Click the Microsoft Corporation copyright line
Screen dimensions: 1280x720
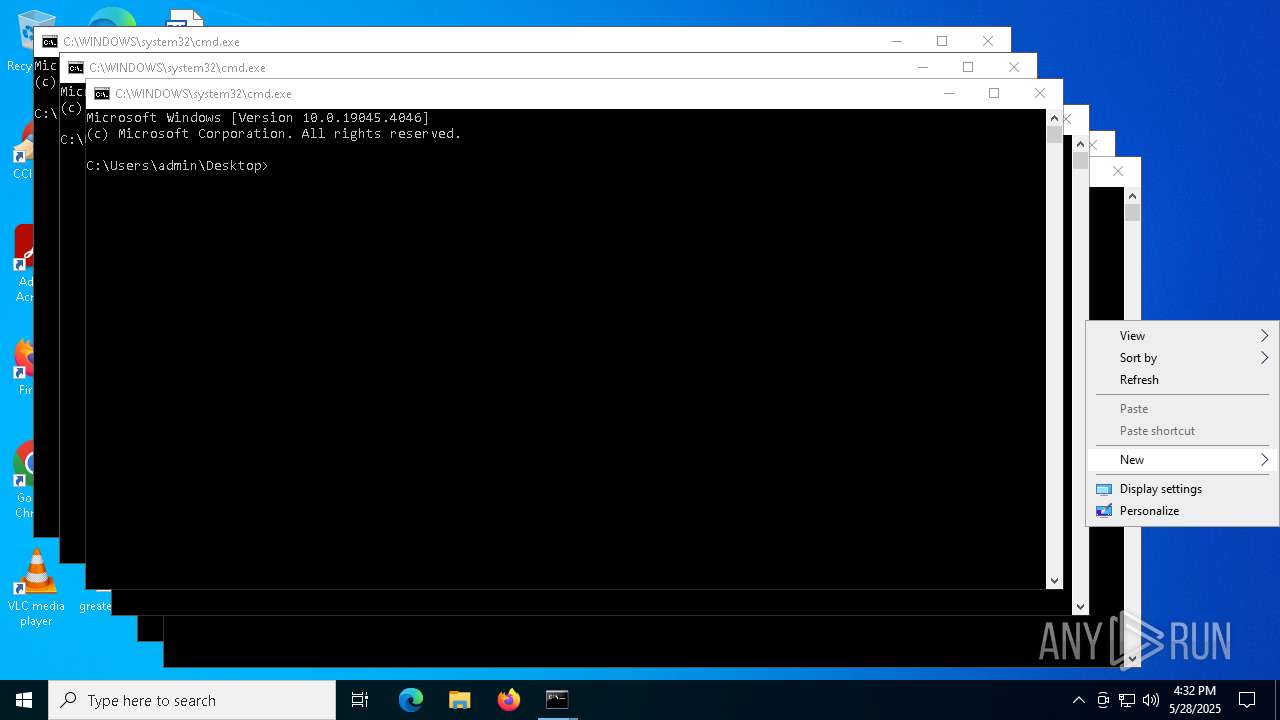pos(273,134)
